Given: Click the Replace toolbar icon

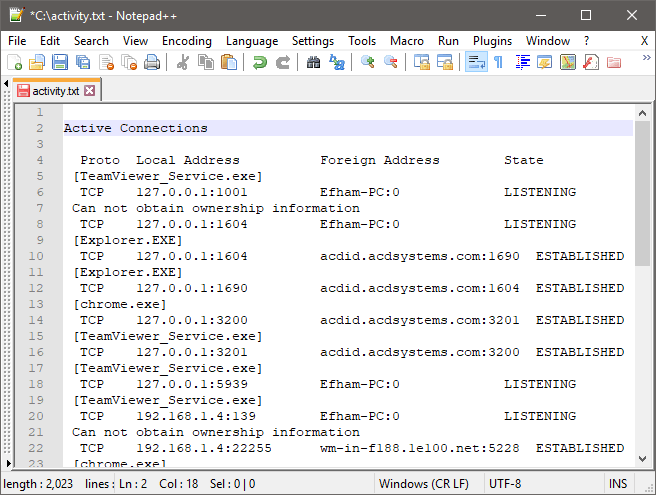Looking at the screenshot, I should (337, 62).
